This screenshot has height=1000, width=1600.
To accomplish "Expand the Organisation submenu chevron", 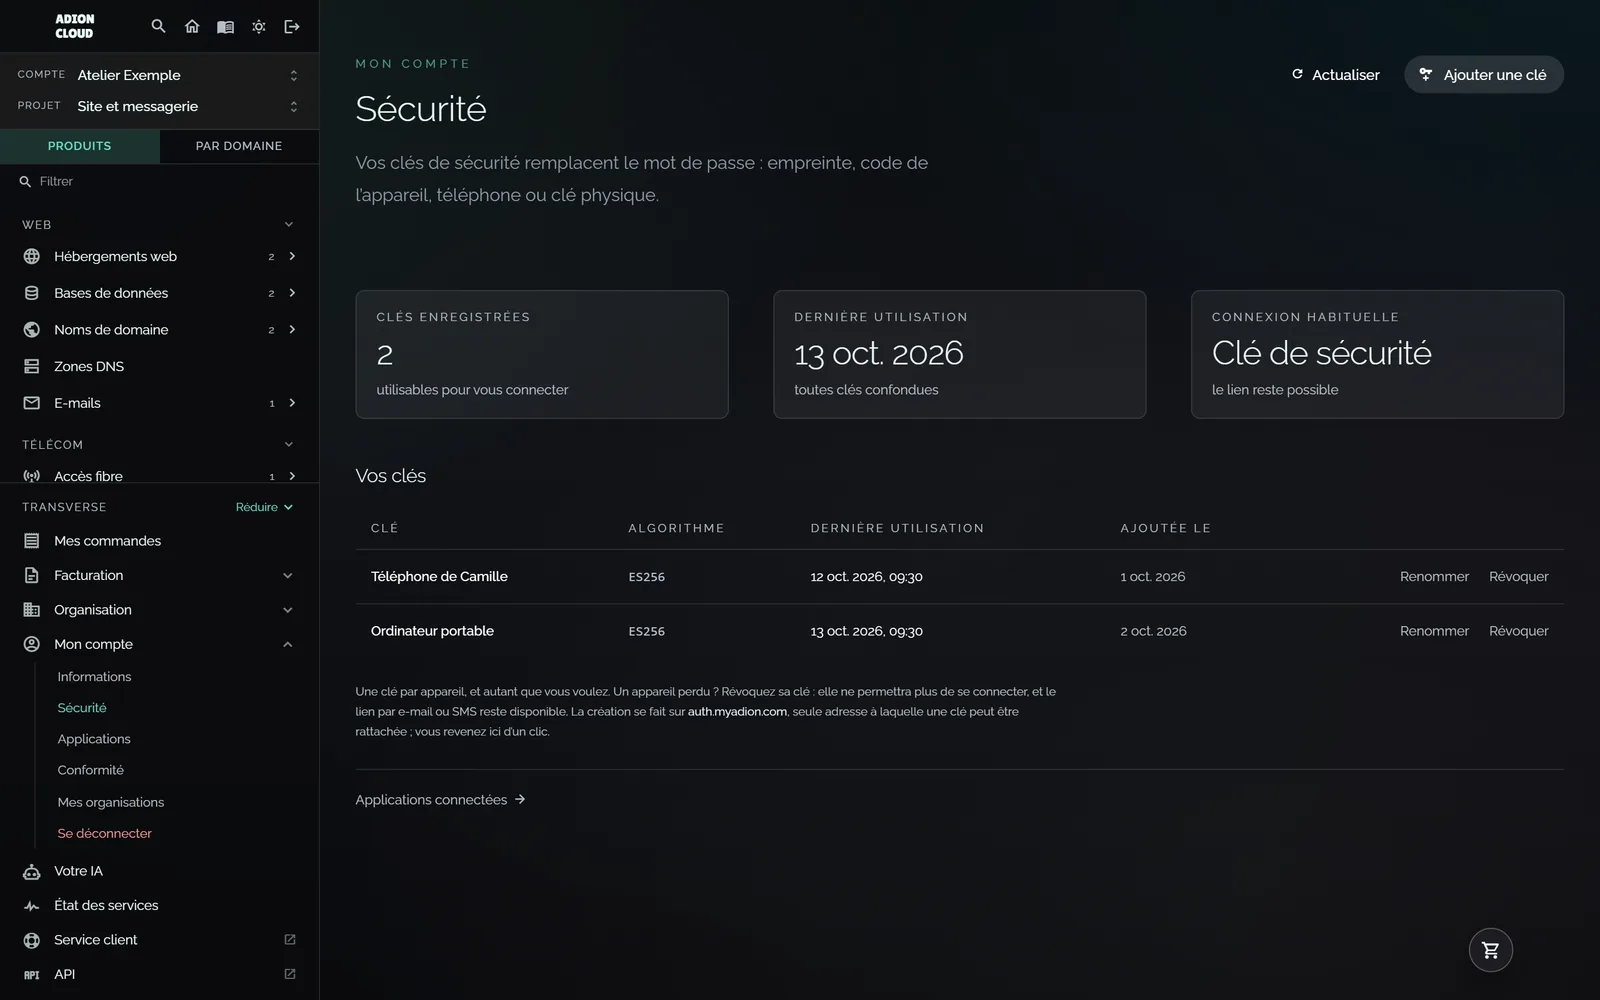I will click(288, 610).
